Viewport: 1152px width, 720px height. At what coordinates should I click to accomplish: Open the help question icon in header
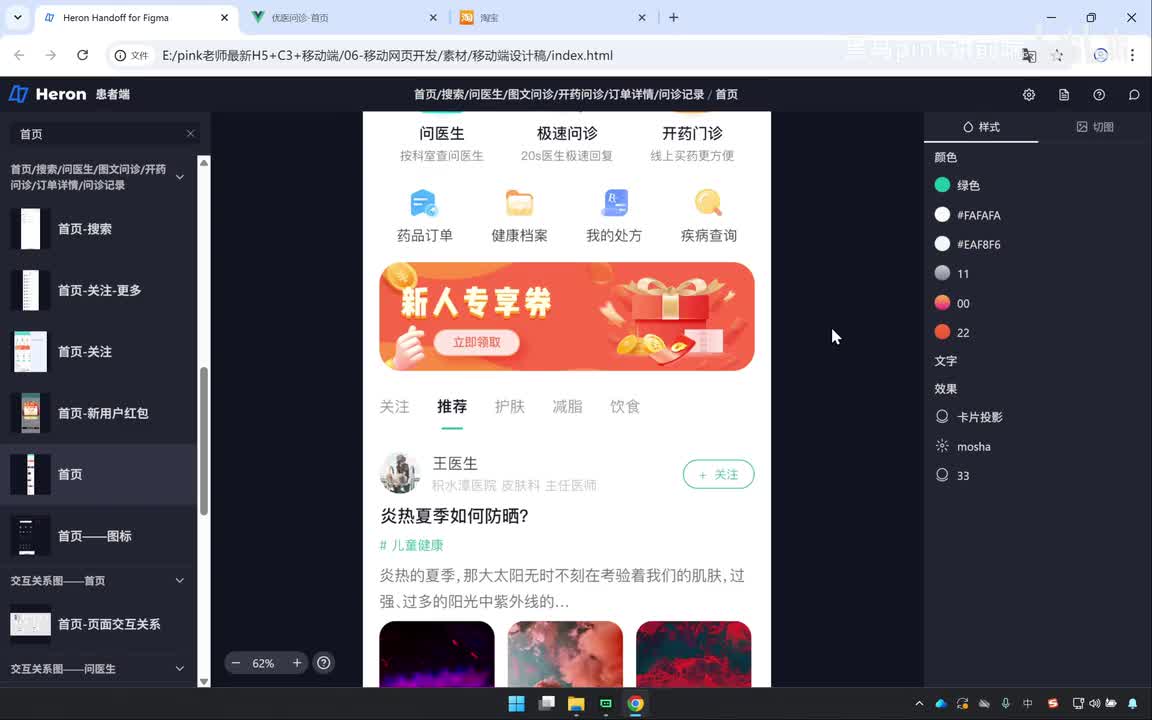[1099, 95]
